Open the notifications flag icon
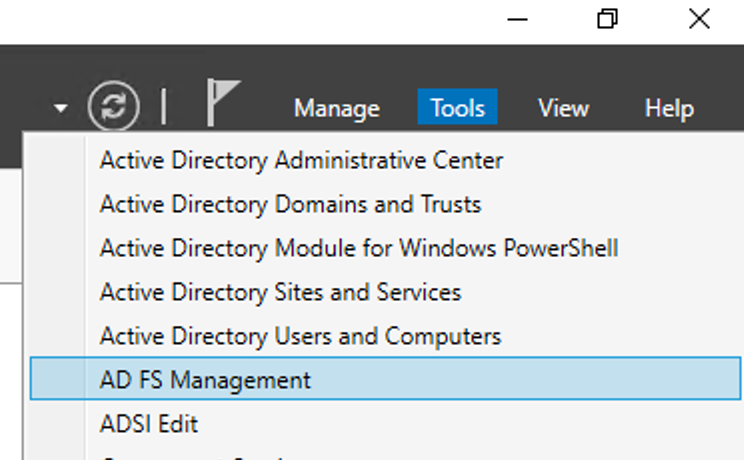 (223, 103)
